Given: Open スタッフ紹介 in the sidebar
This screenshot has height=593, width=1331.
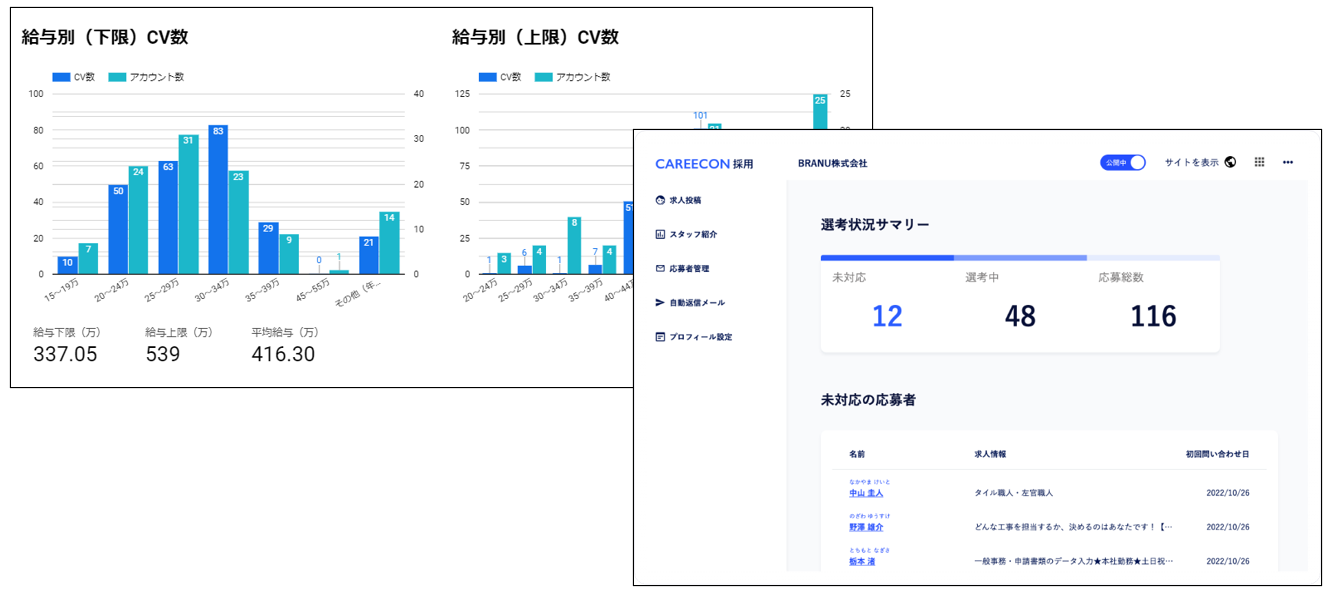Looking at the screenshot, I should [693, 234].
